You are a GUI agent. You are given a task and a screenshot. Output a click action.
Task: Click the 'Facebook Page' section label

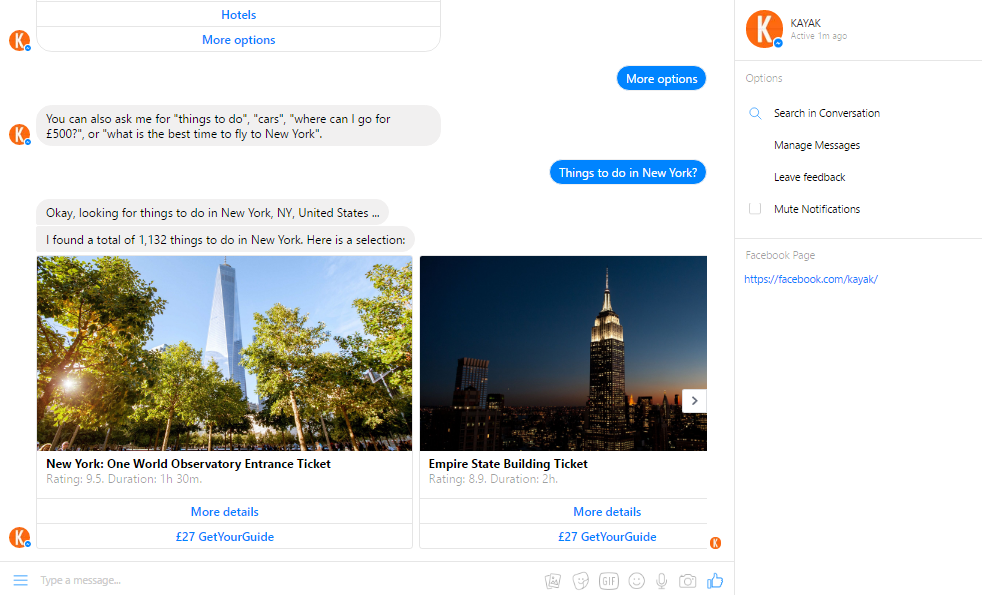(x=780, y=256)
